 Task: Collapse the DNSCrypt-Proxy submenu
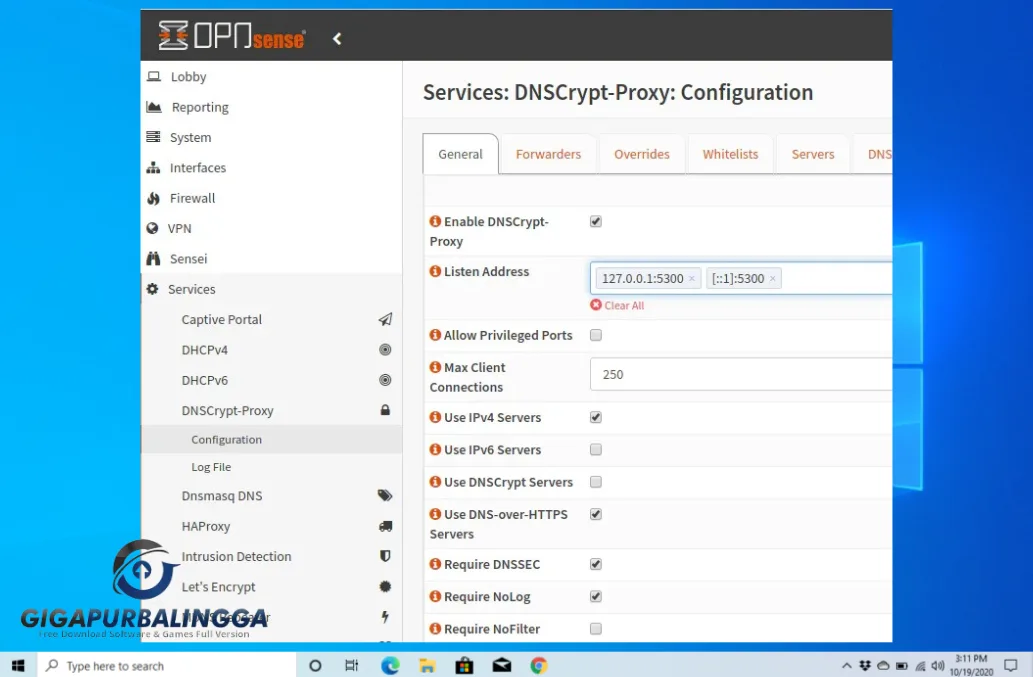pos(271,410)
